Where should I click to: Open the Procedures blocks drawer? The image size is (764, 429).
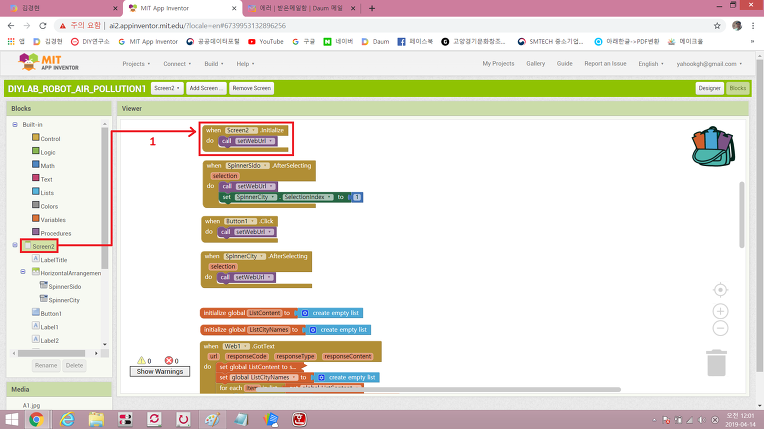tap(52, 233)
